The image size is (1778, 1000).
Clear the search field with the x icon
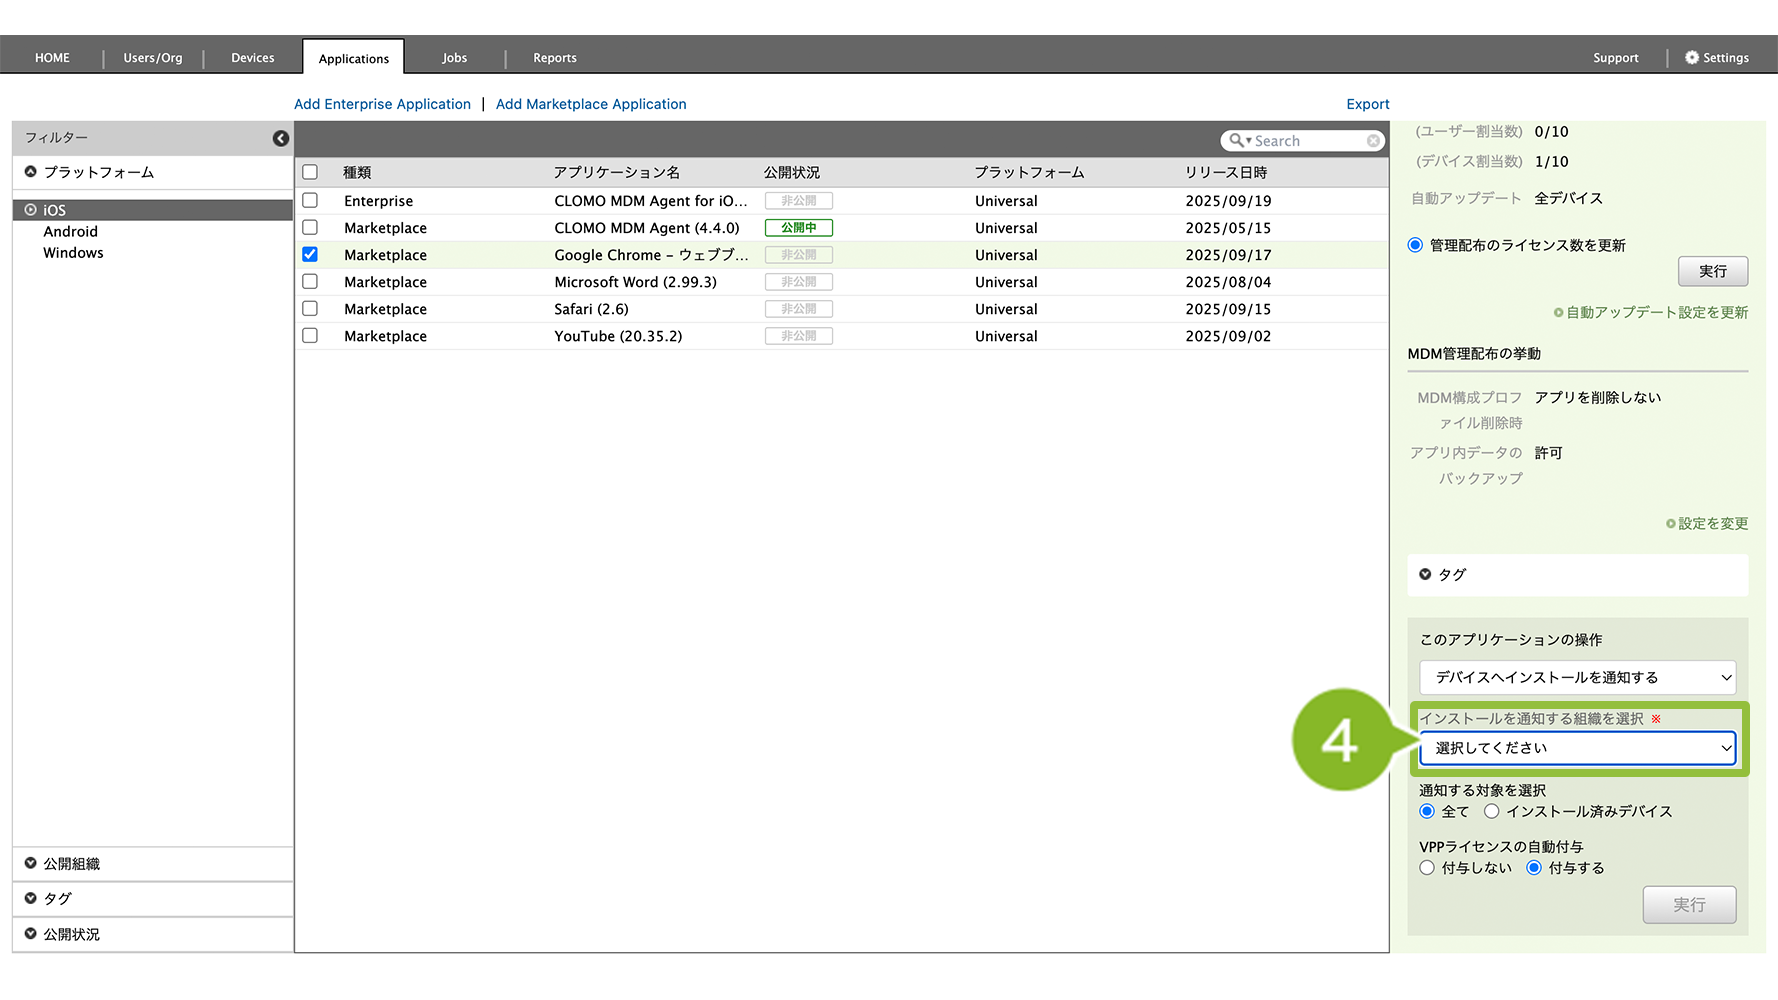pos(1373,141)
